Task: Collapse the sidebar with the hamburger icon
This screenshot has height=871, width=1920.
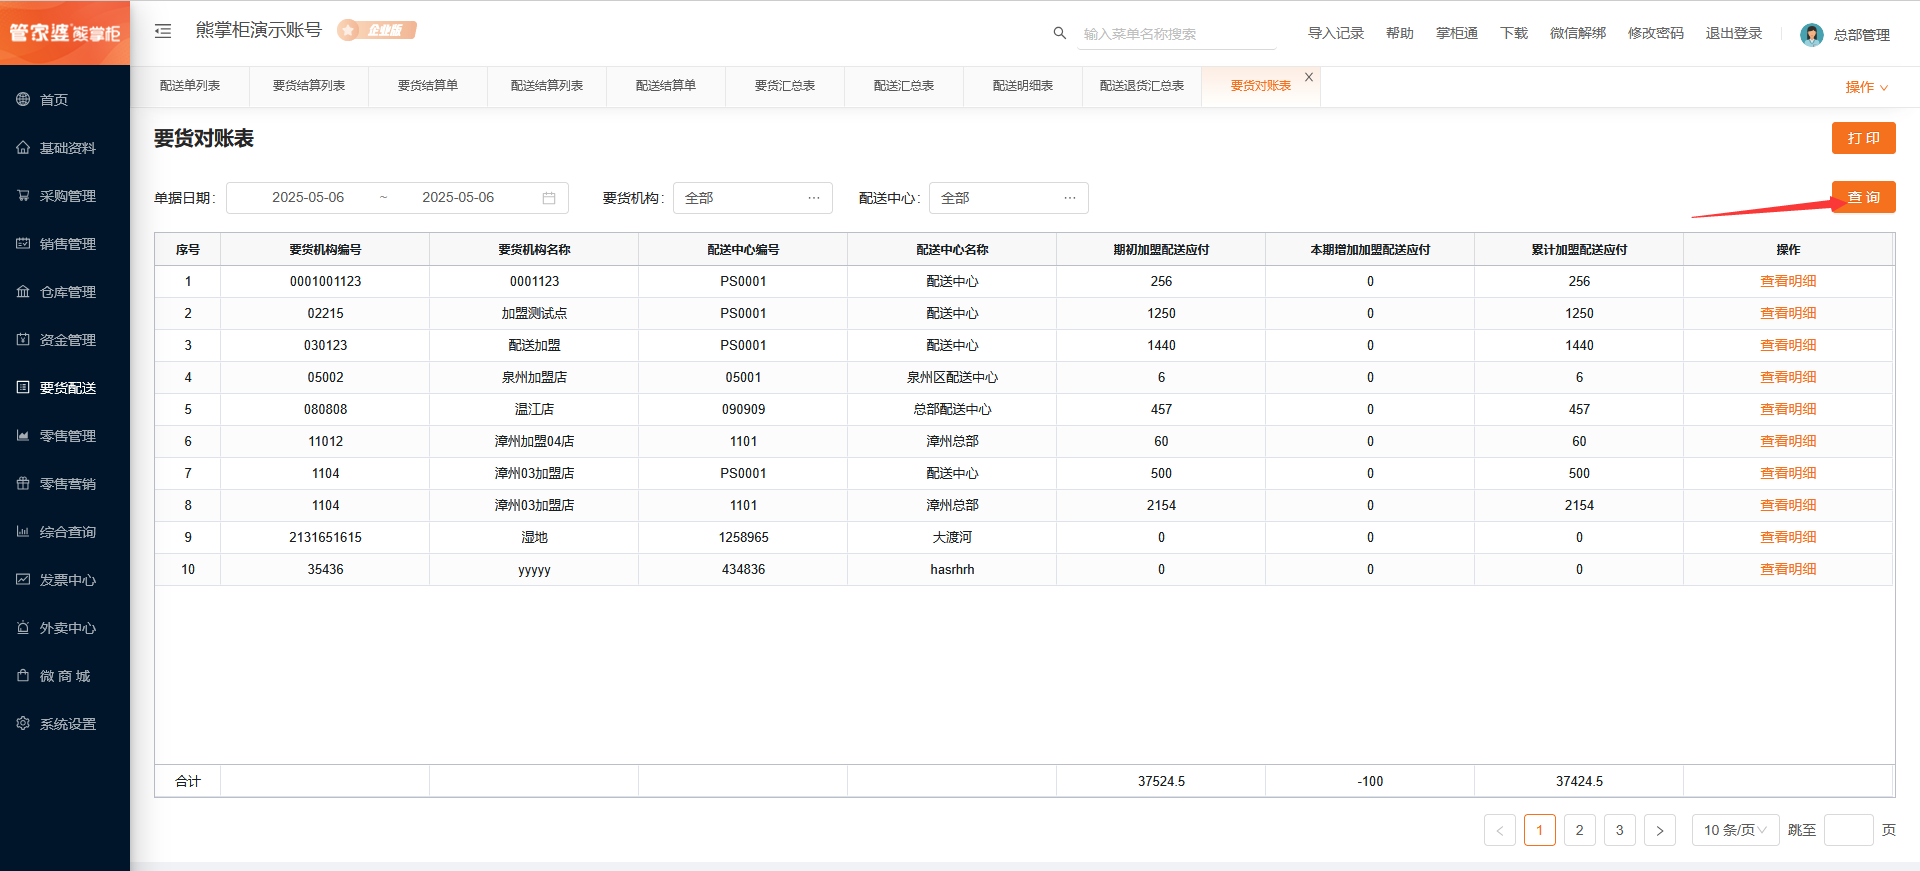Action: pyautogui.click(x=163, y=31)
